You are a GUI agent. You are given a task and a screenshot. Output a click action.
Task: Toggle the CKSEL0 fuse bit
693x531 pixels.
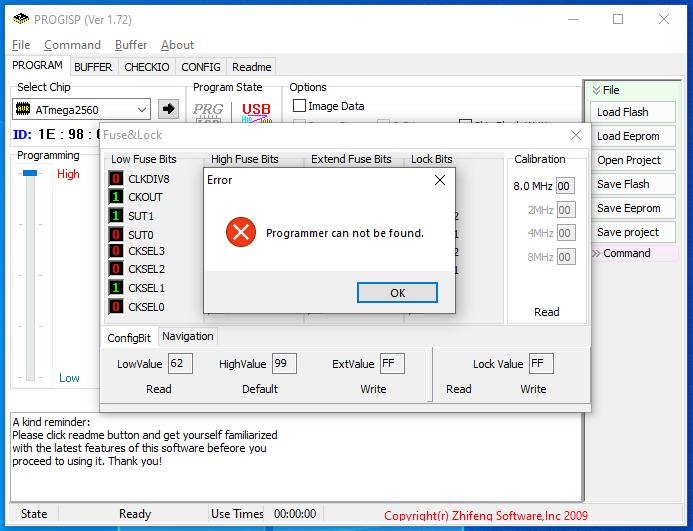(x=116, y=306)
